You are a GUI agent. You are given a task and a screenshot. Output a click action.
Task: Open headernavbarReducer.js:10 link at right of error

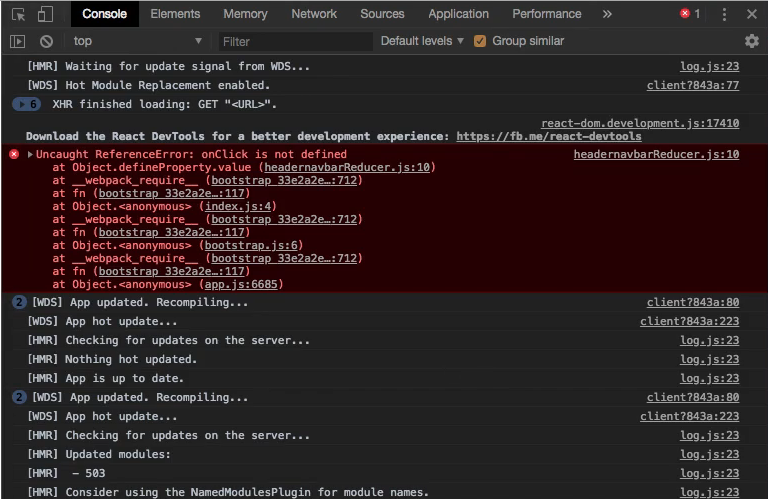pos(656,154)
